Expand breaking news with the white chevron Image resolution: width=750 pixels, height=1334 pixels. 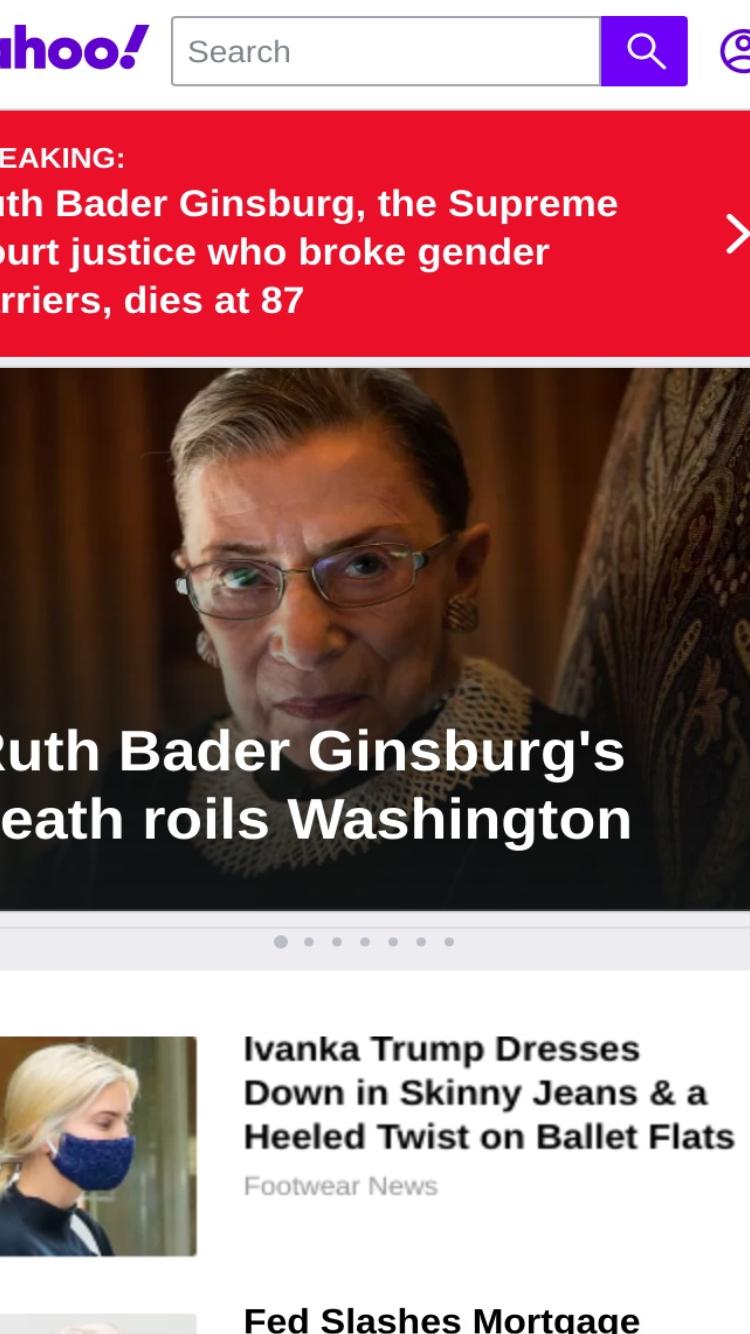tap(736, 234)
